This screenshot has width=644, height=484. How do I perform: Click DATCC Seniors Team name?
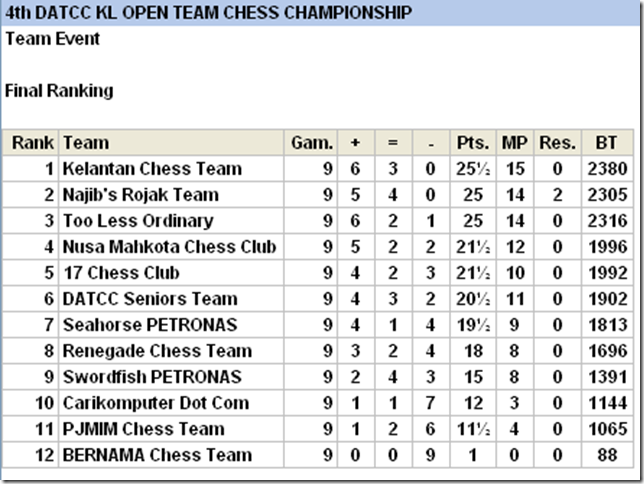click(x=150, y=299)
